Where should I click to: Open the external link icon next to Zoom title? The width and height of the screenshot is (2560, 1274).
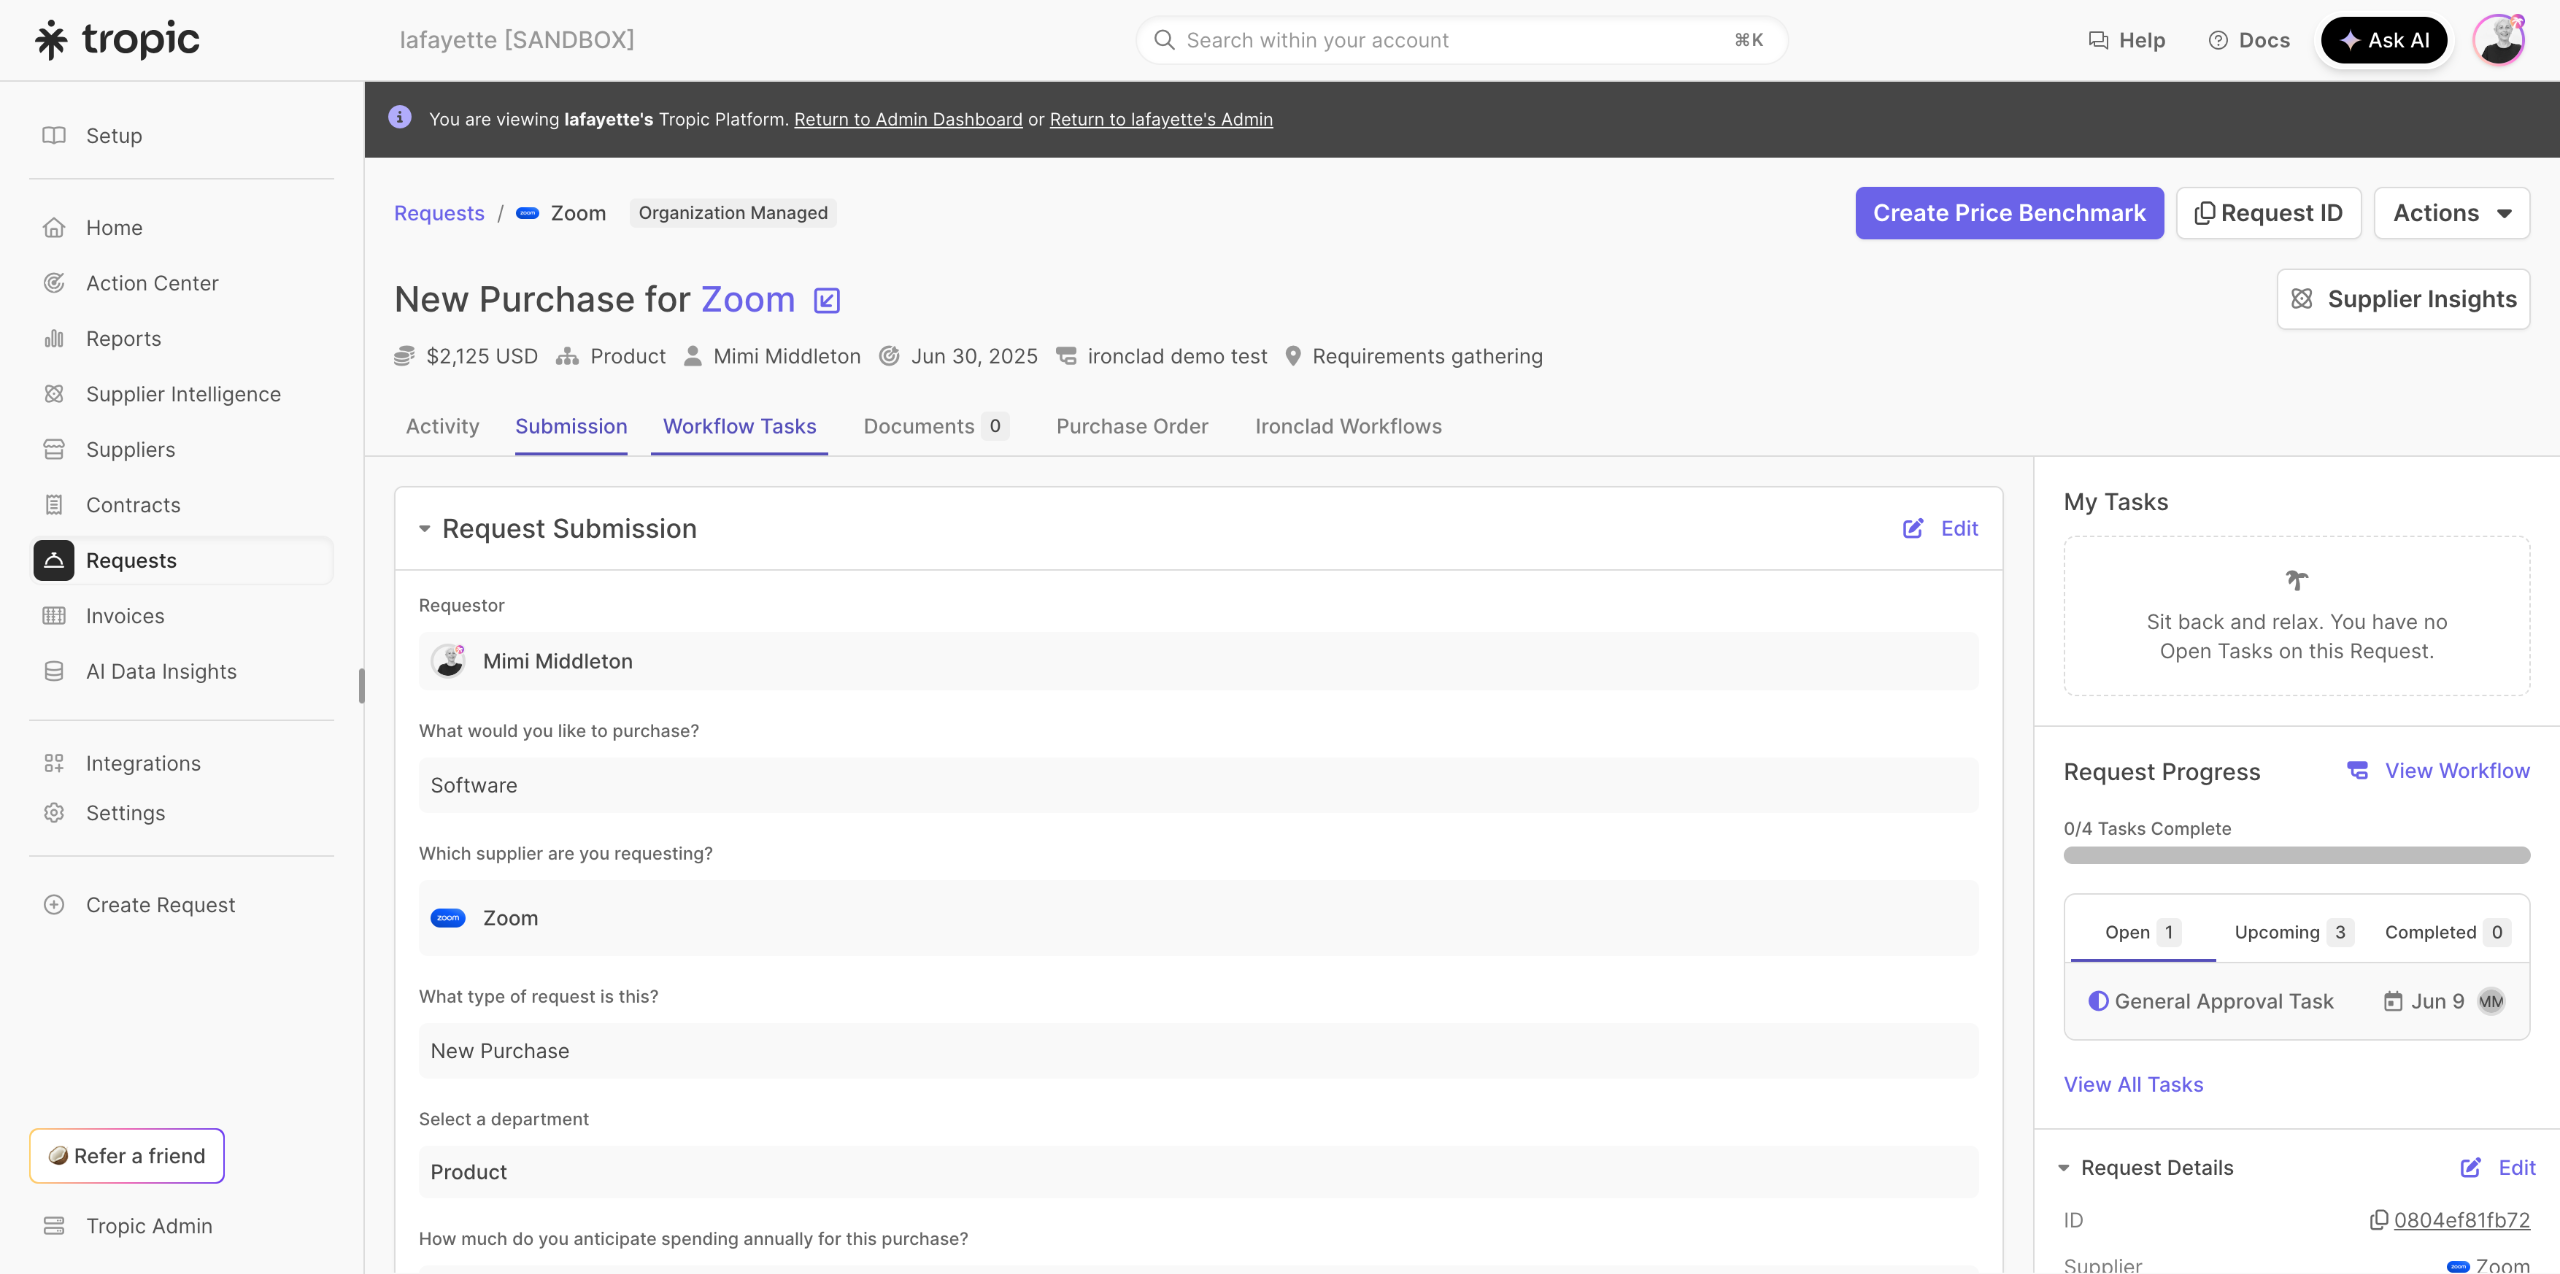click(x=826, y=300)
